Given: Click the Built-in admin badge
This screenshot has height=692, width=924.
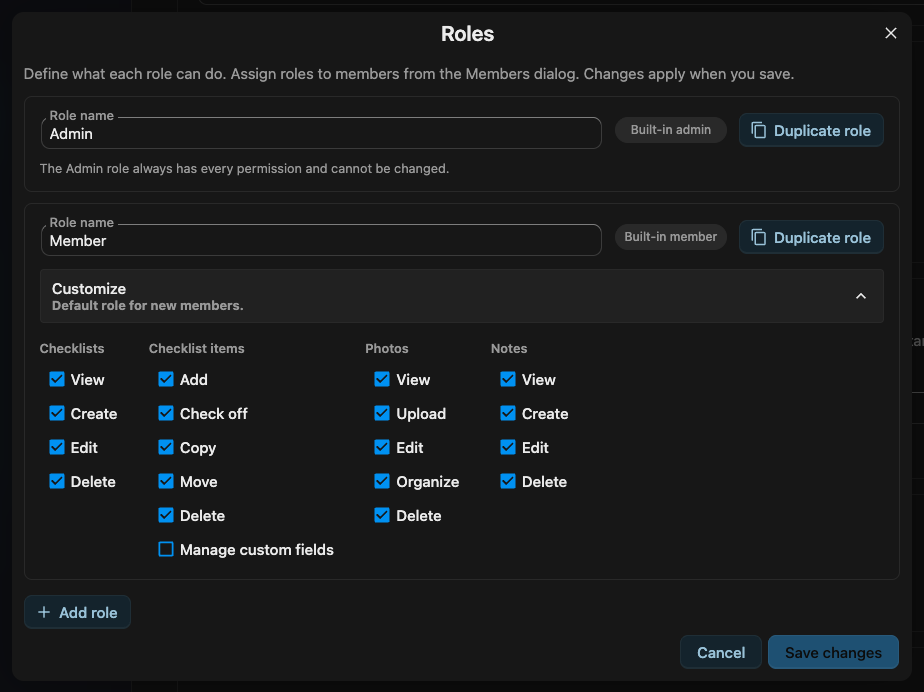Looking at the screenshot, I should tap(671, 130).
